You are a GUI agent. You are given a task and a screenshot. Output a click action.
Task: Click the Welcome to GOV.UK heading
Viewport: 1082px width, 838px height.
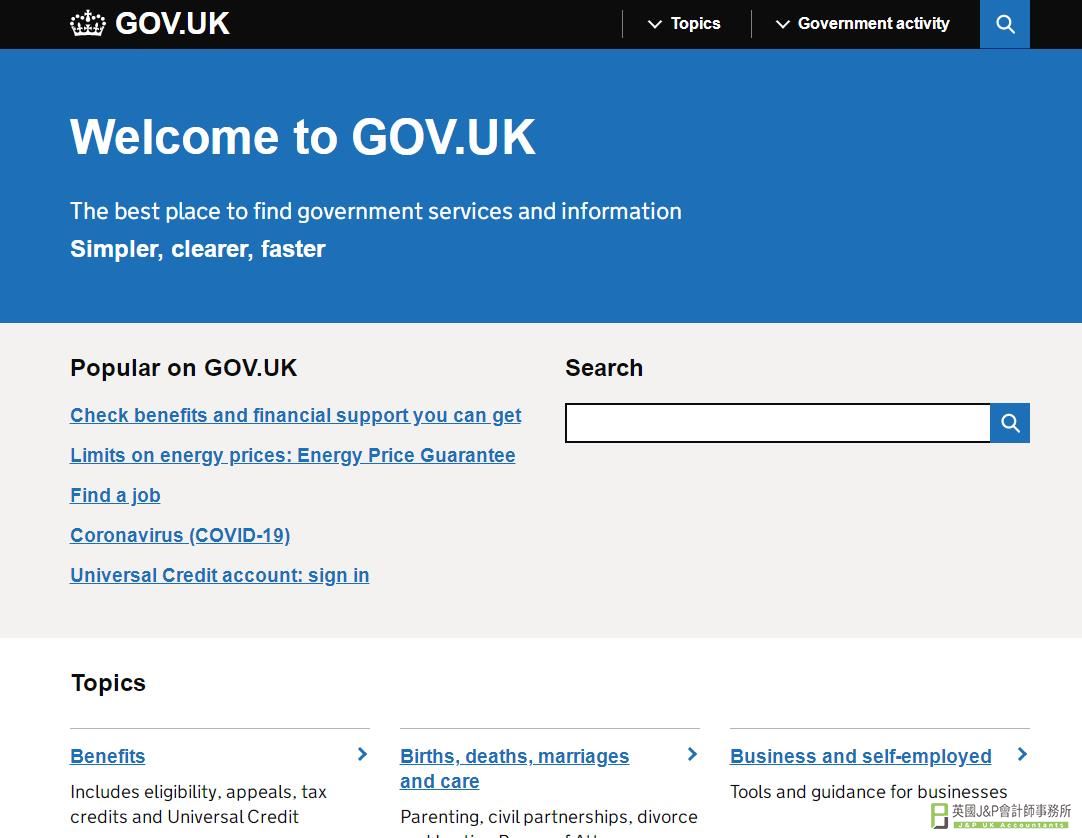(x=302, y=137)
